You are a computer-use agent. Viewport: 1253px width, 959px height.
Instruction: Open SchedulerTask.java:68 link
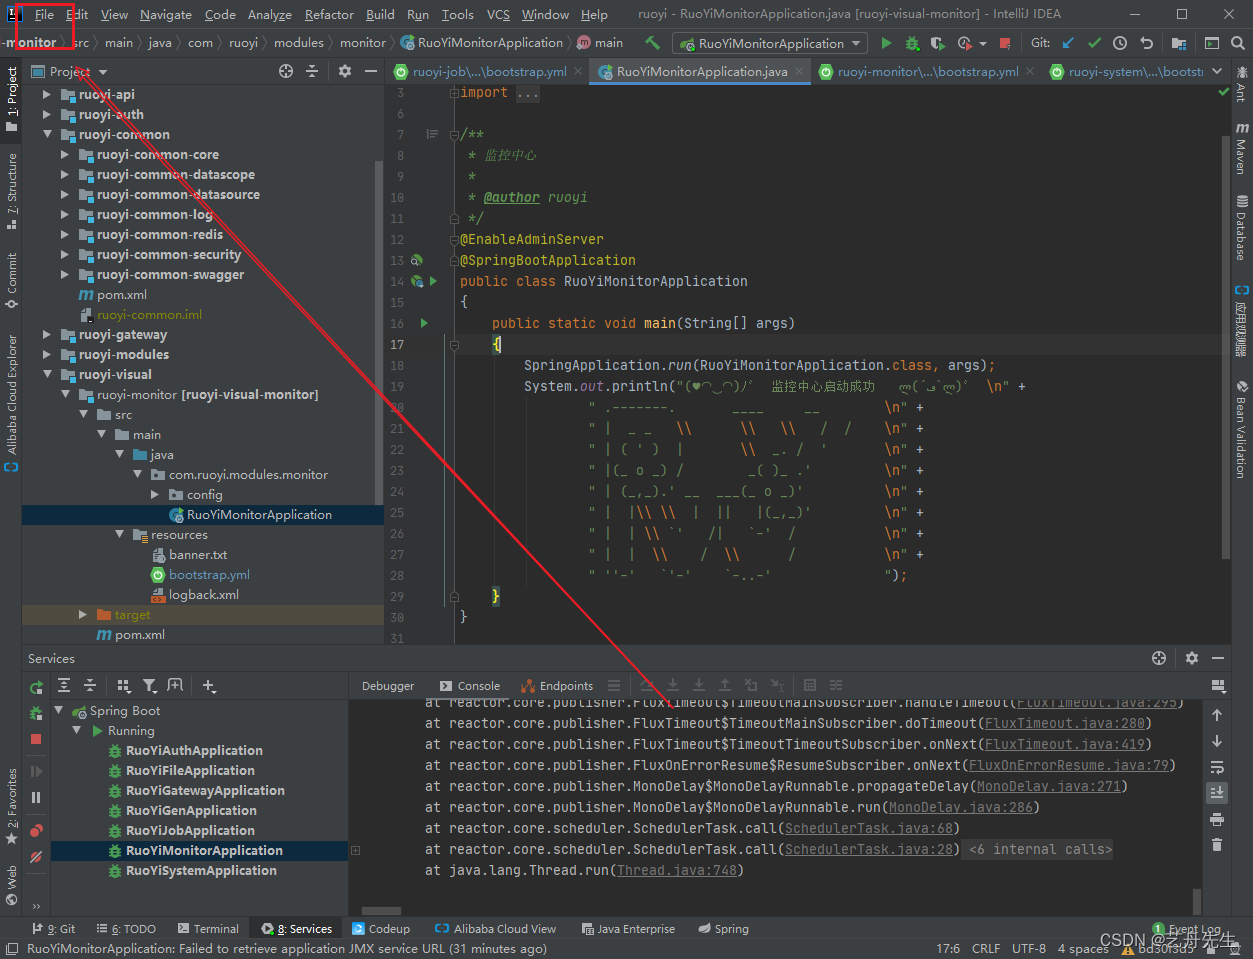pos(869,828)
